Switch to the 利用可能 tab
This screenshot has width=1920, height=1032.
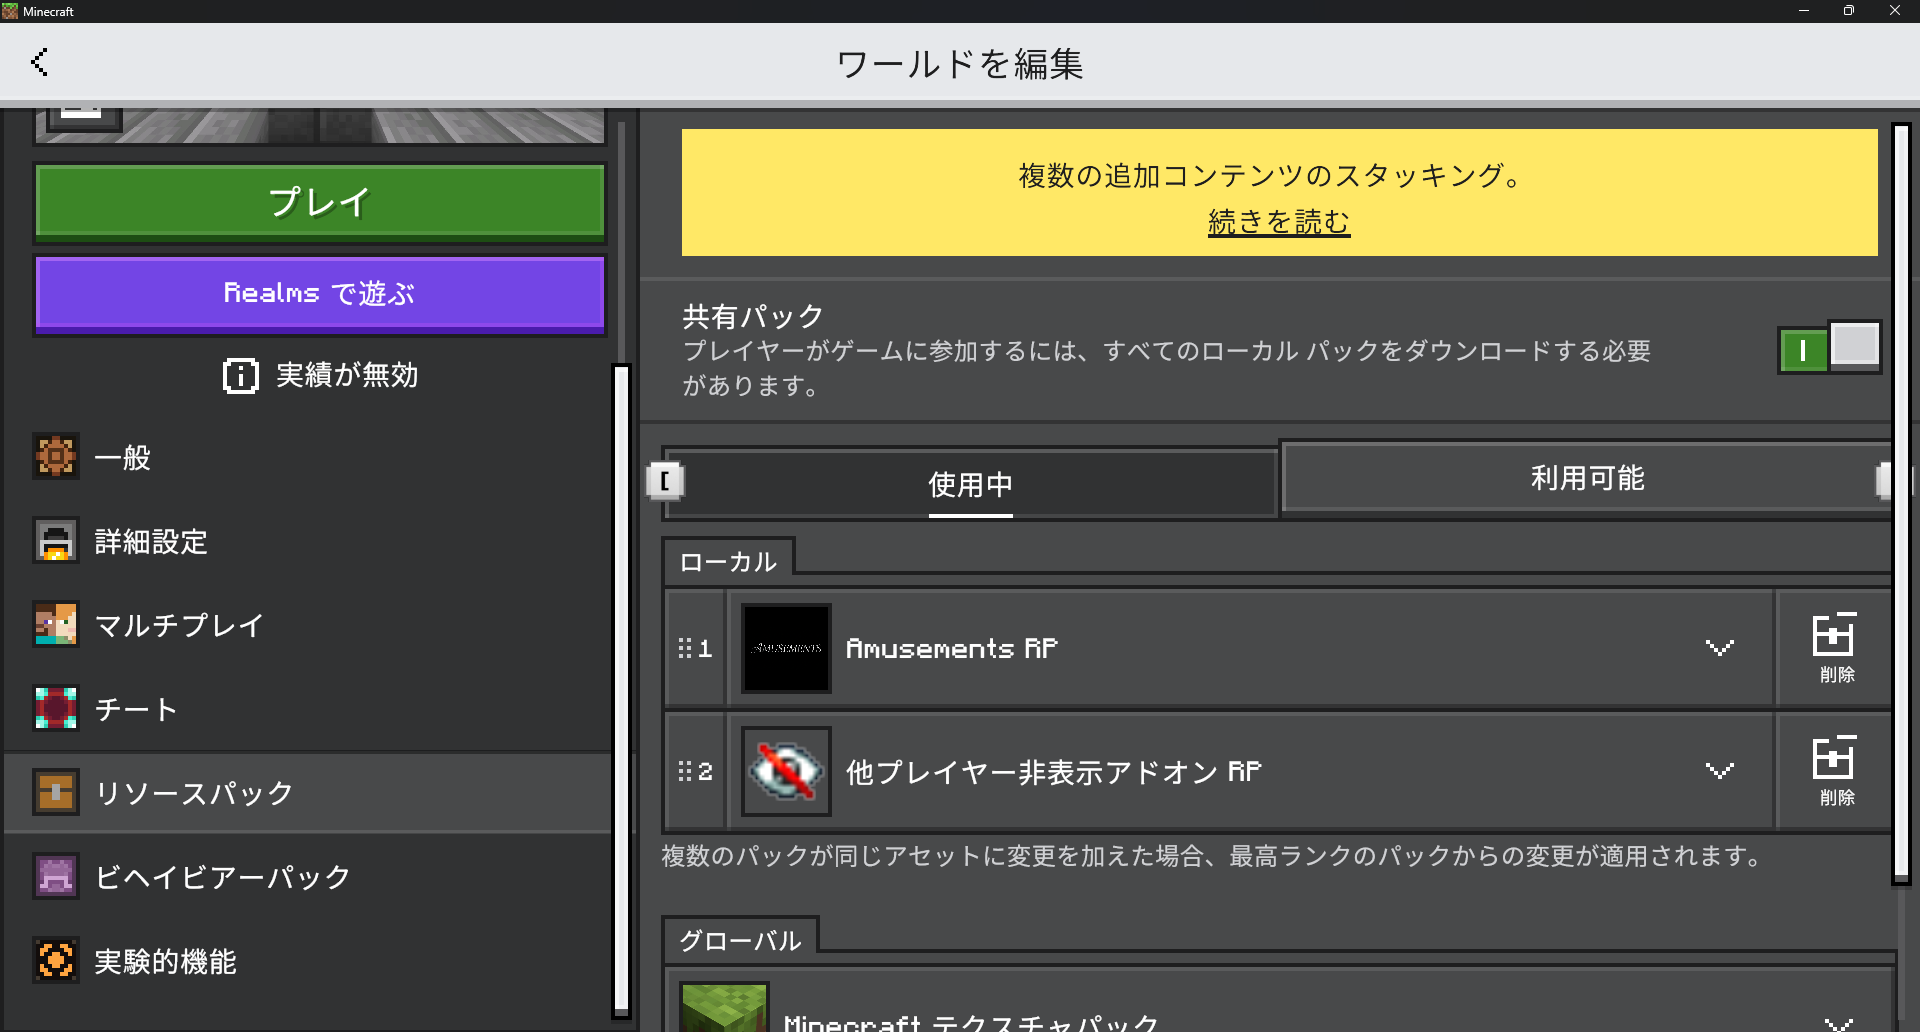[1586, 479]
